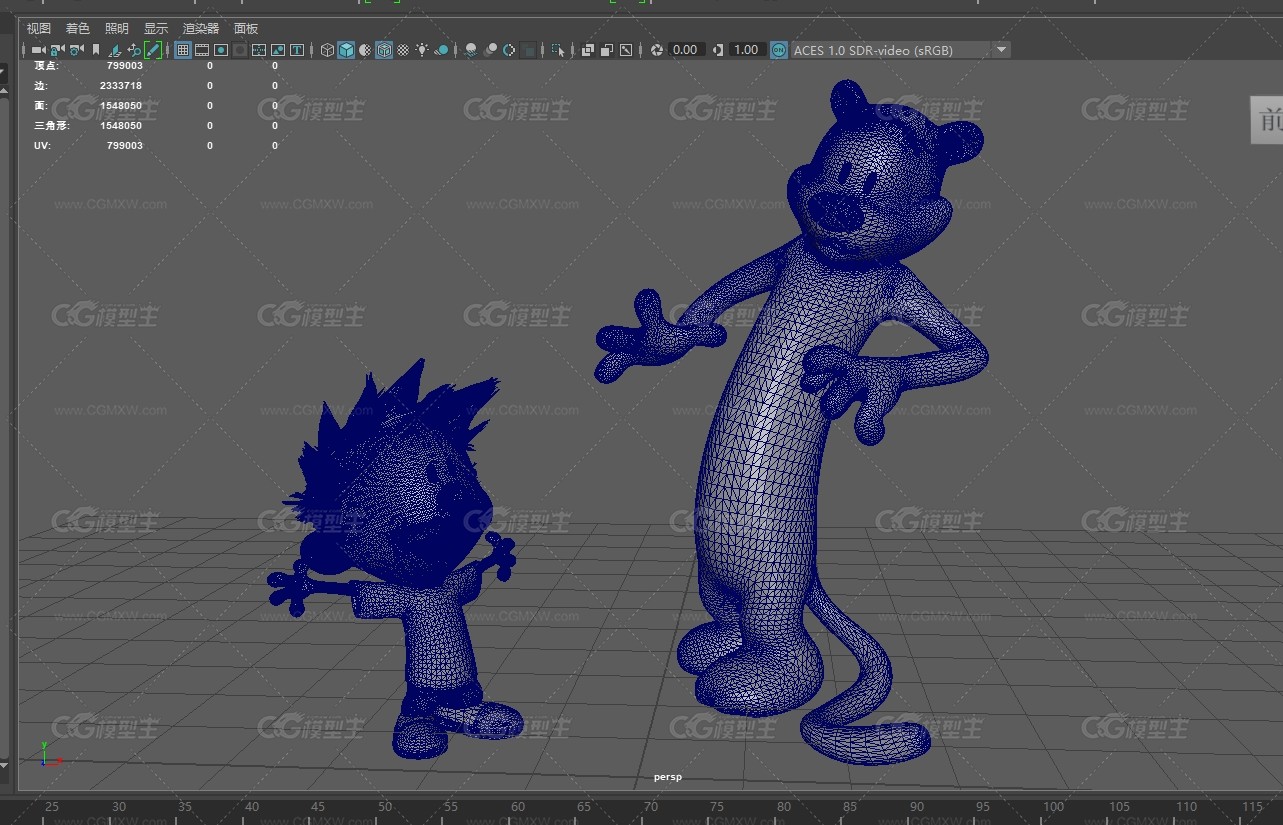The width and height of the screenshot is (1283, 825).
Task: Click the 三角形 count 1548050
Action: pyautogui.click(x=121, y=126)
